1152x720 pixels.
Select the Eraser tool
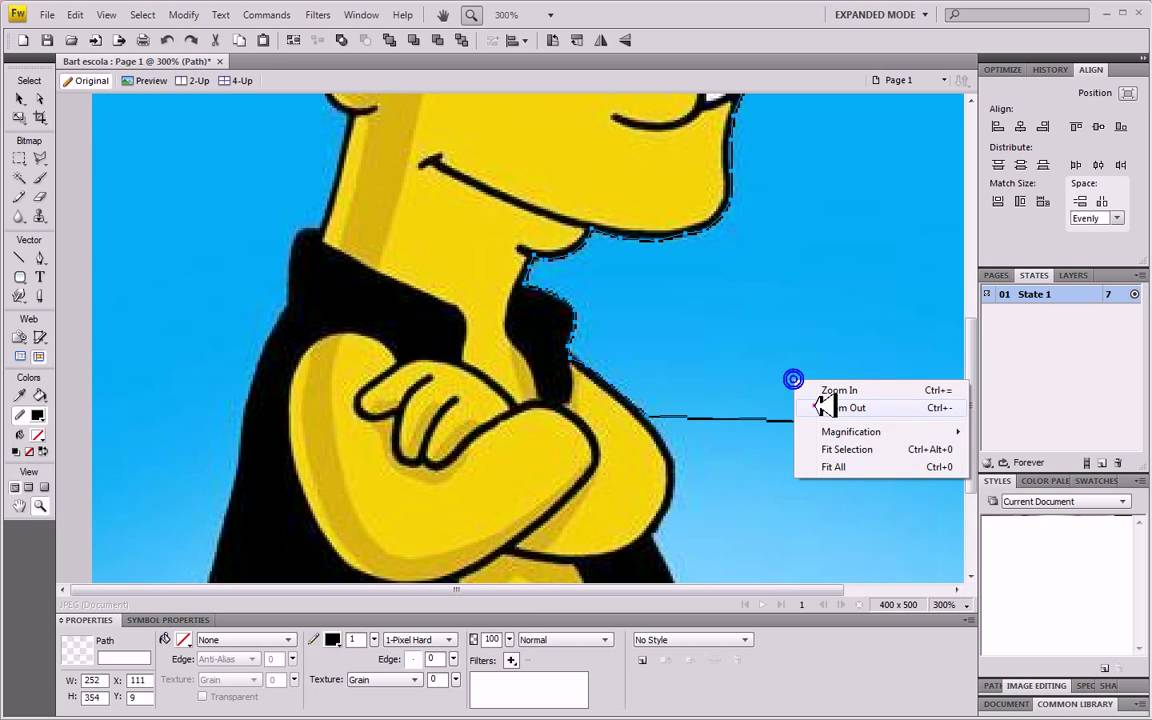coord(40,197)
